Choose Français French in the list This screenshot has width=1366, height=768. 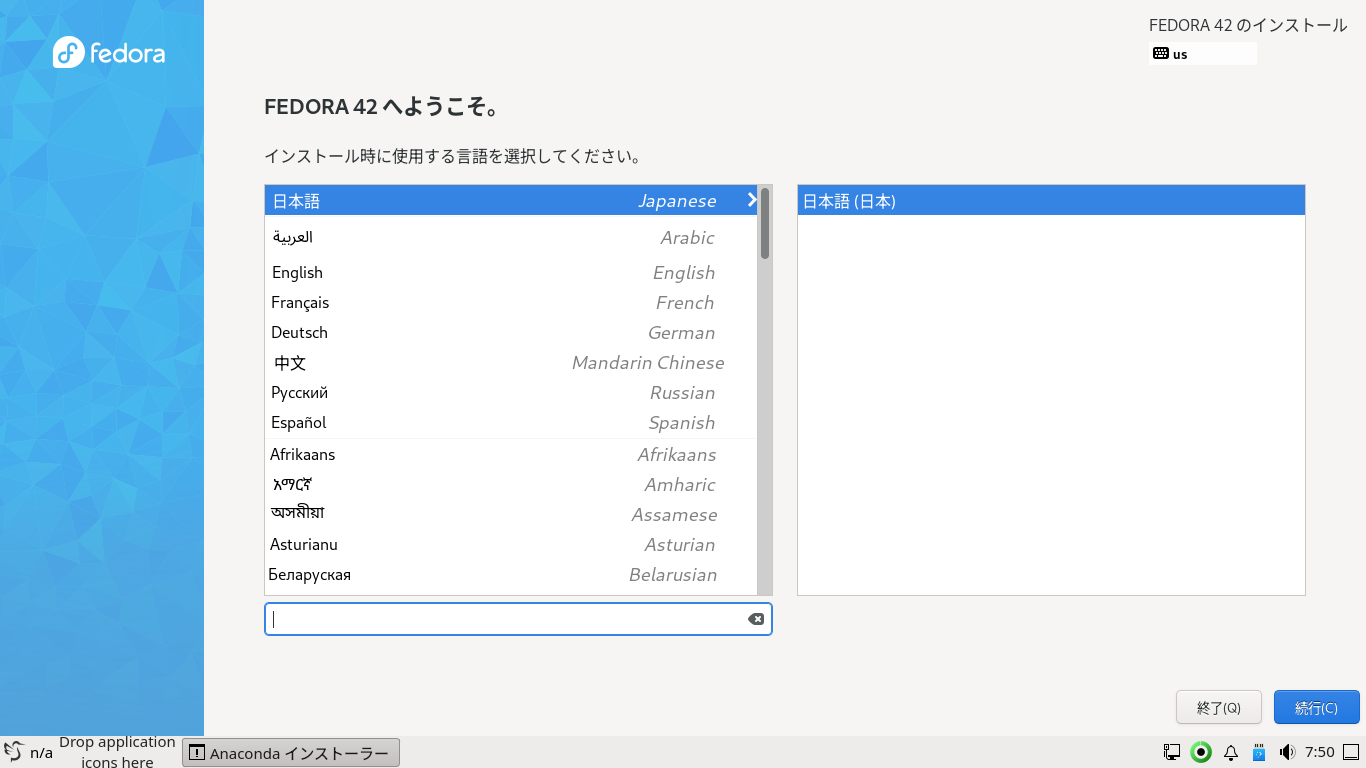[511, 302]
